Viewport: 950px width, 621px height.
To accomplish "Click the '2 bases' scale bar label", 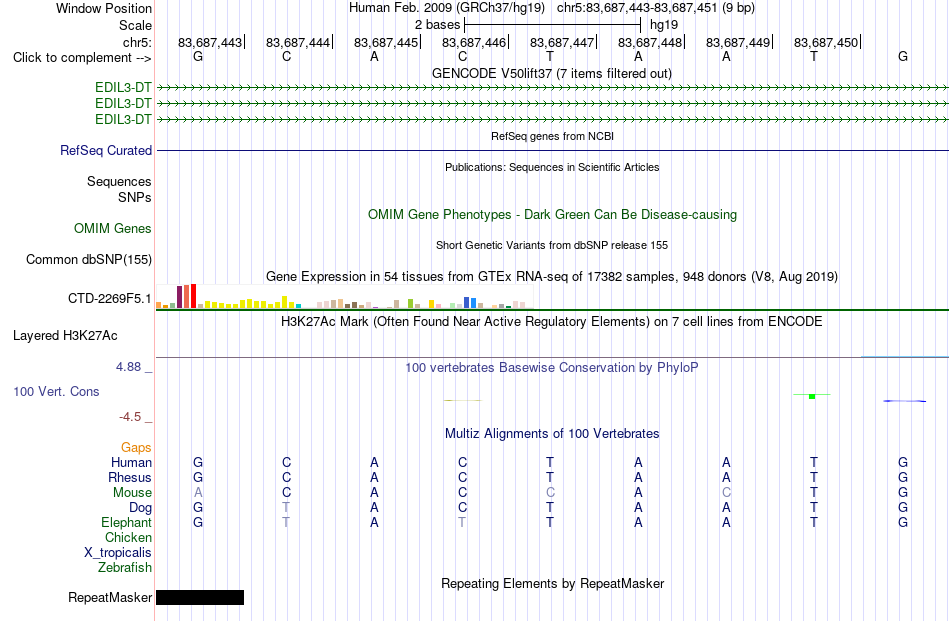I will click(x=437, y=25).
